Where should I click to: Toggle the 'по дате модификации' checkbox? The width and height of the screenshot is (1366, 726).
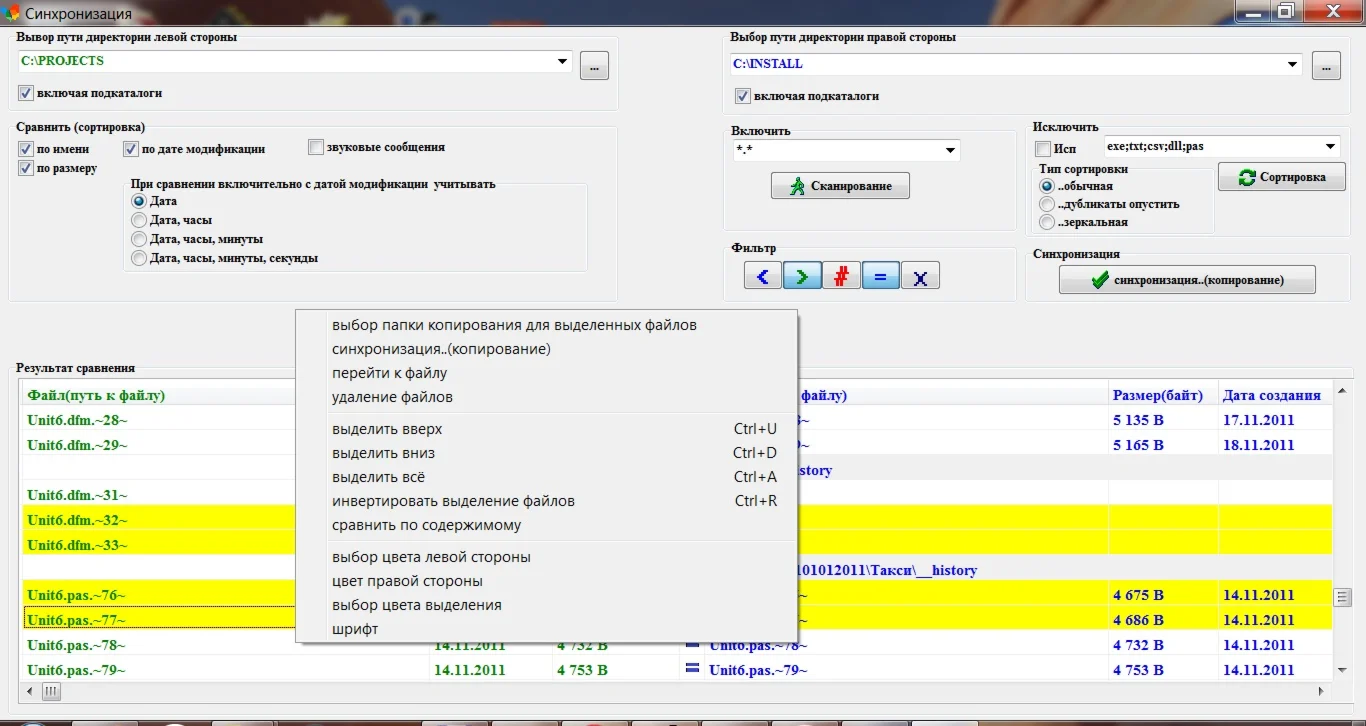tap(131, 149)
